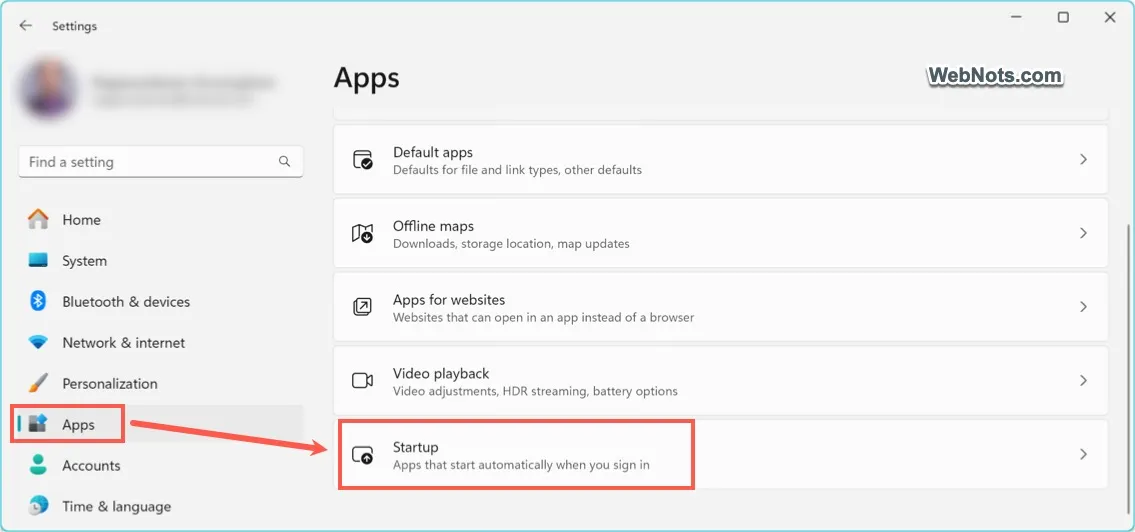
Task: Click the Network wifi icon
Action: 38,342
